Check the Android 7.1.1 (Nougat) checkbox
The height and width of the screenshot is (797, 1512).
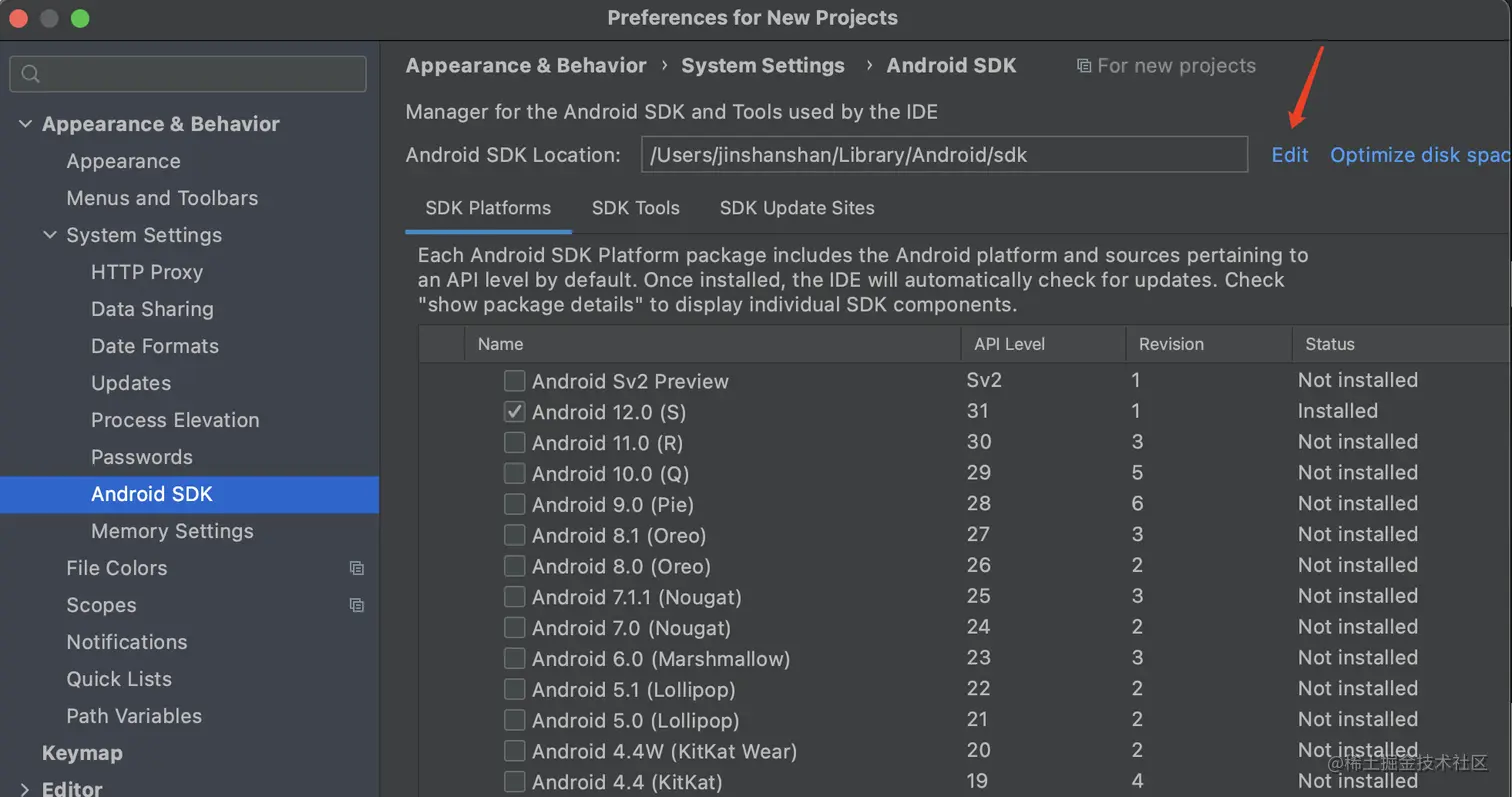click(x=514, y=597)
